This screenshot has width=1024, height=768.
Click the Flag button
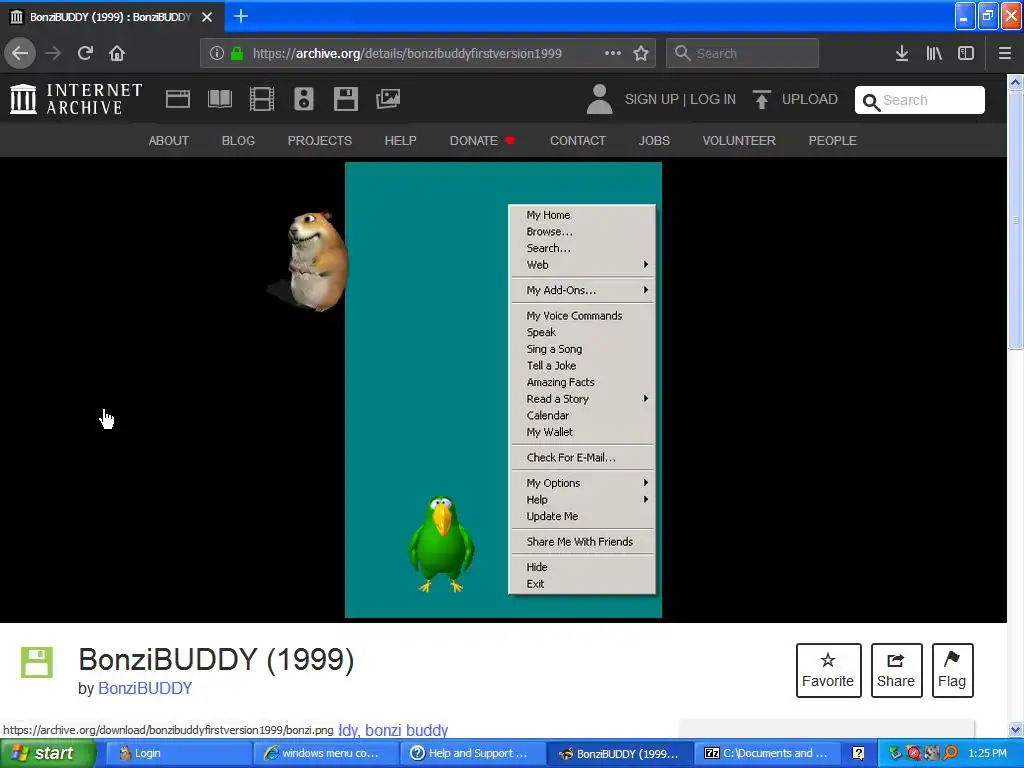click(x=952, y=670)
